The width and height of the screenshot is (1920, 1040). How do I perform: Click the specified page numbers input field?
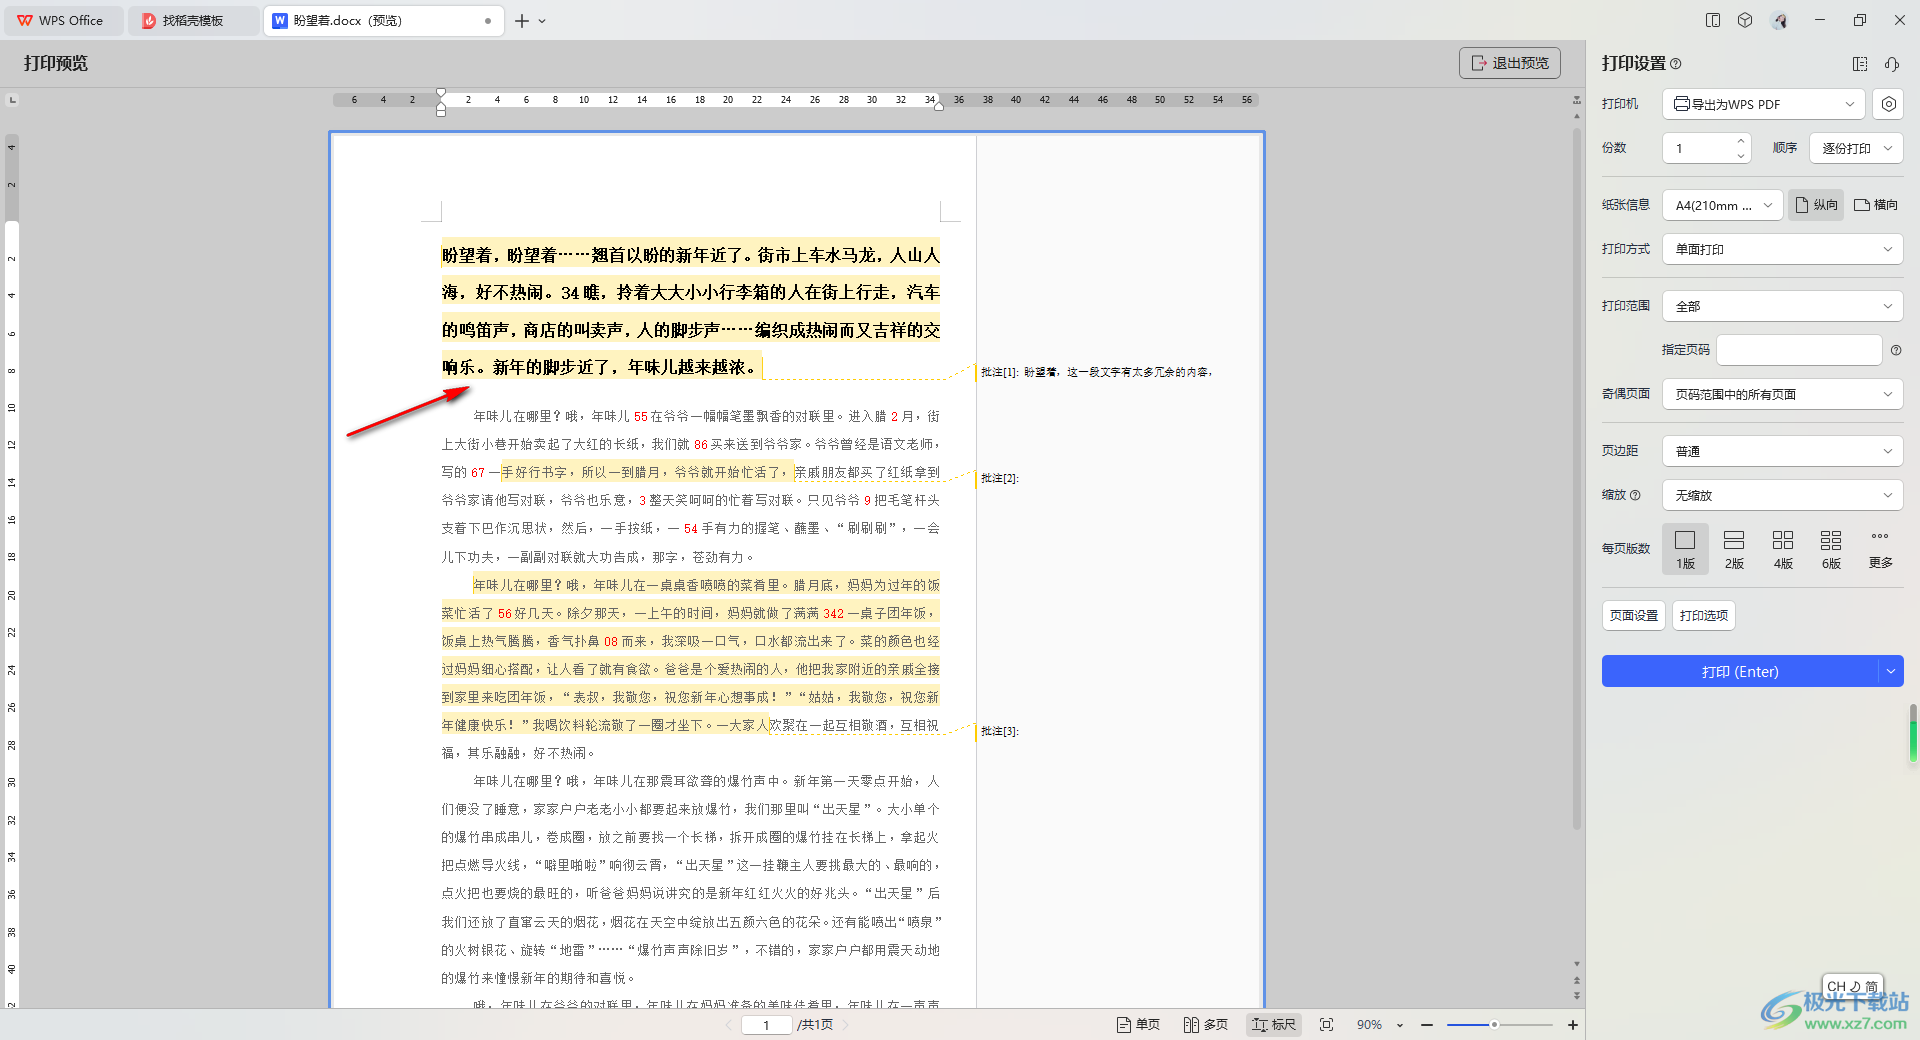pyautogui.click(x=1799, y=350)
